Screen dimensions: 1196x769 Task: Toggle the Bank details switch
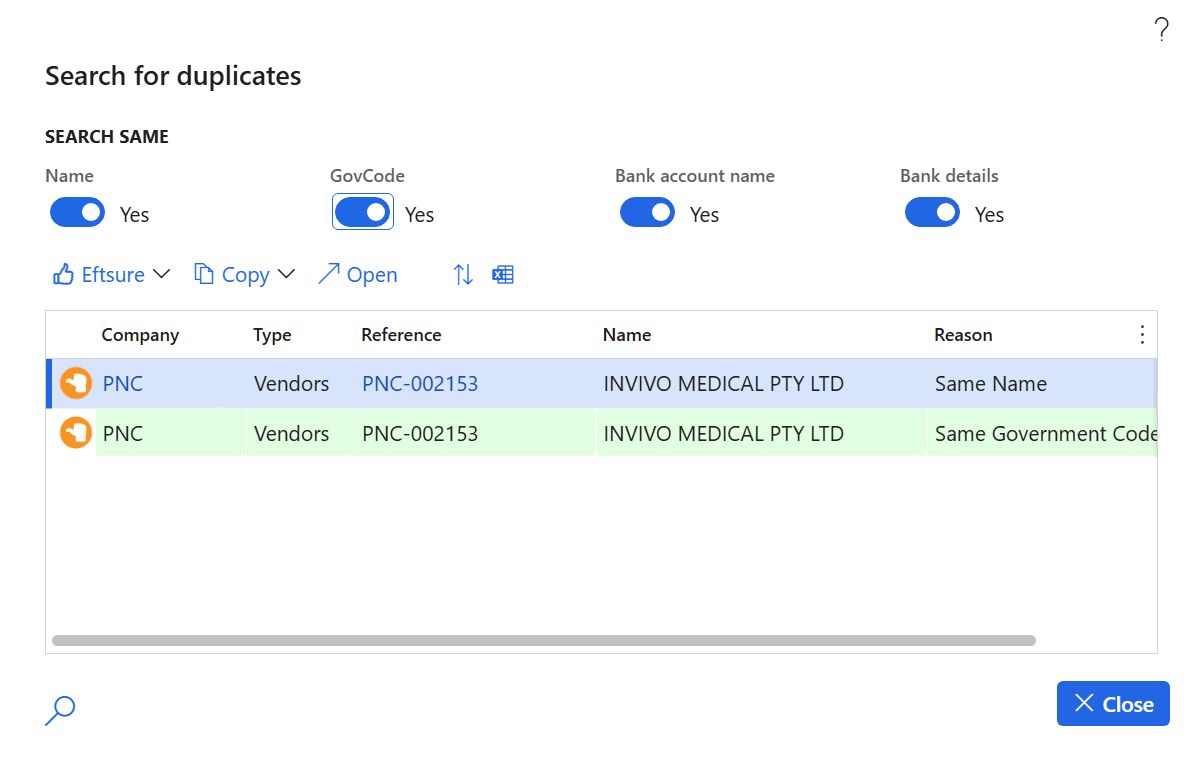[933, 212]
